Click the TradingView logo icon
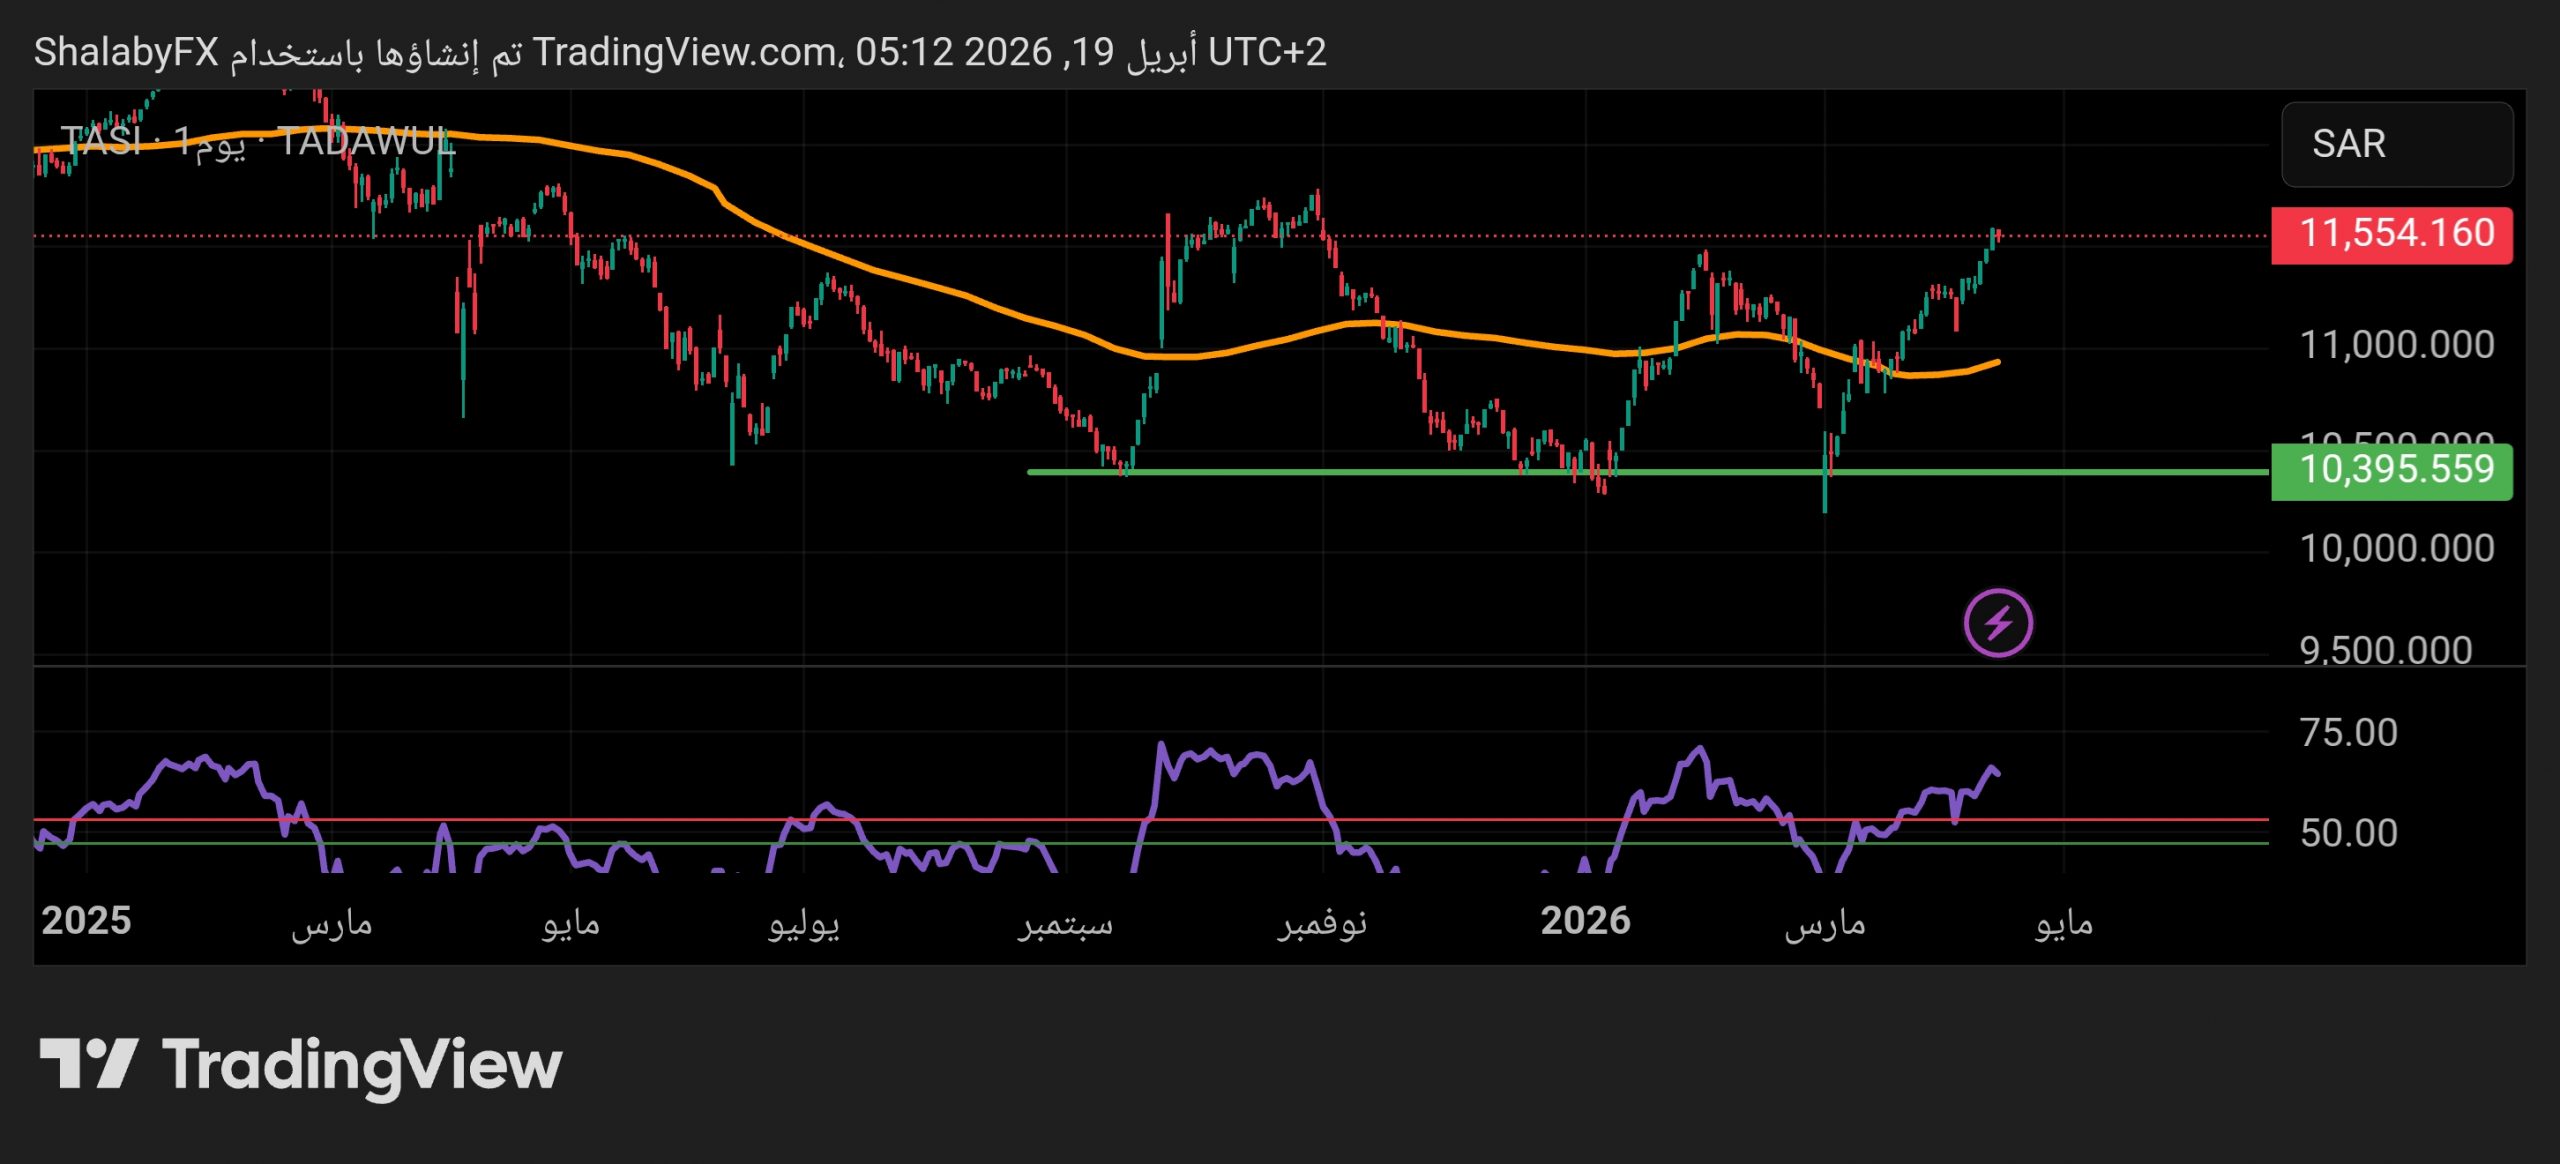 (x=88, y=1063)
